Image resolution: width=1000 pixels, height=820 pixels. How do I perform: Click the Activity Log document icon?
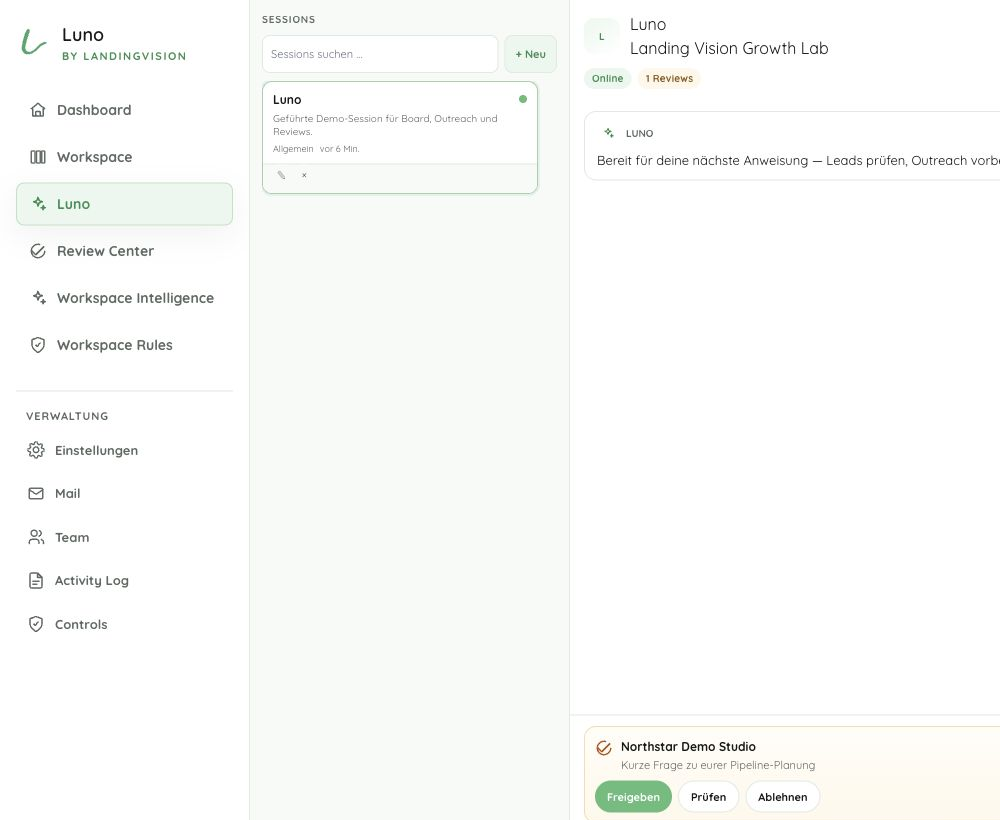(36, 580)
